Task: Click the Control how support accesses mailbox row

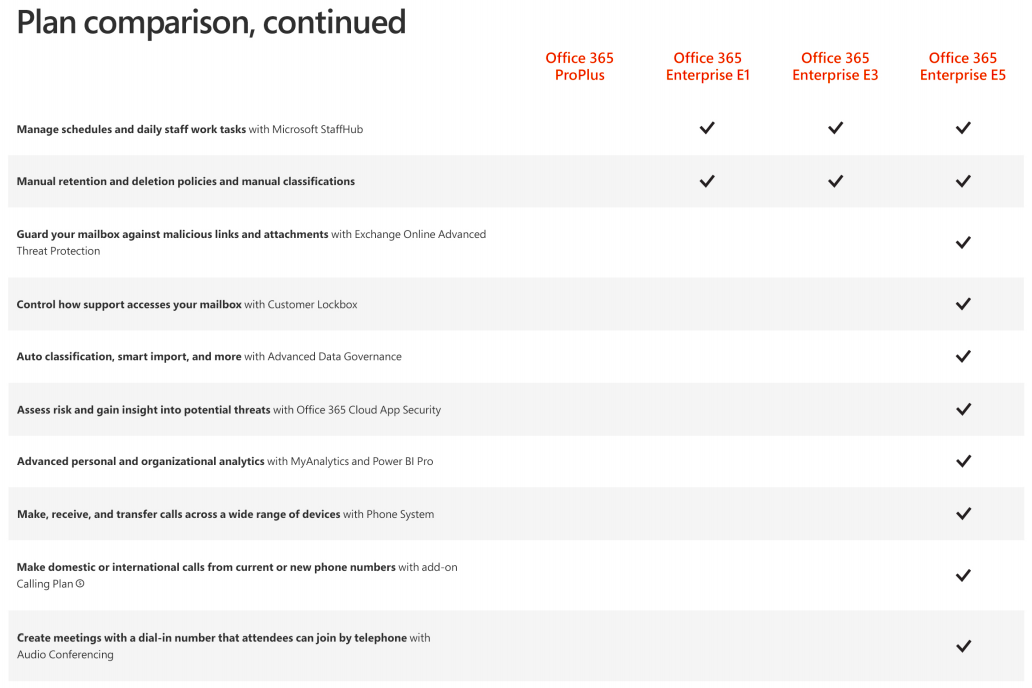Action: click(516, 304)
